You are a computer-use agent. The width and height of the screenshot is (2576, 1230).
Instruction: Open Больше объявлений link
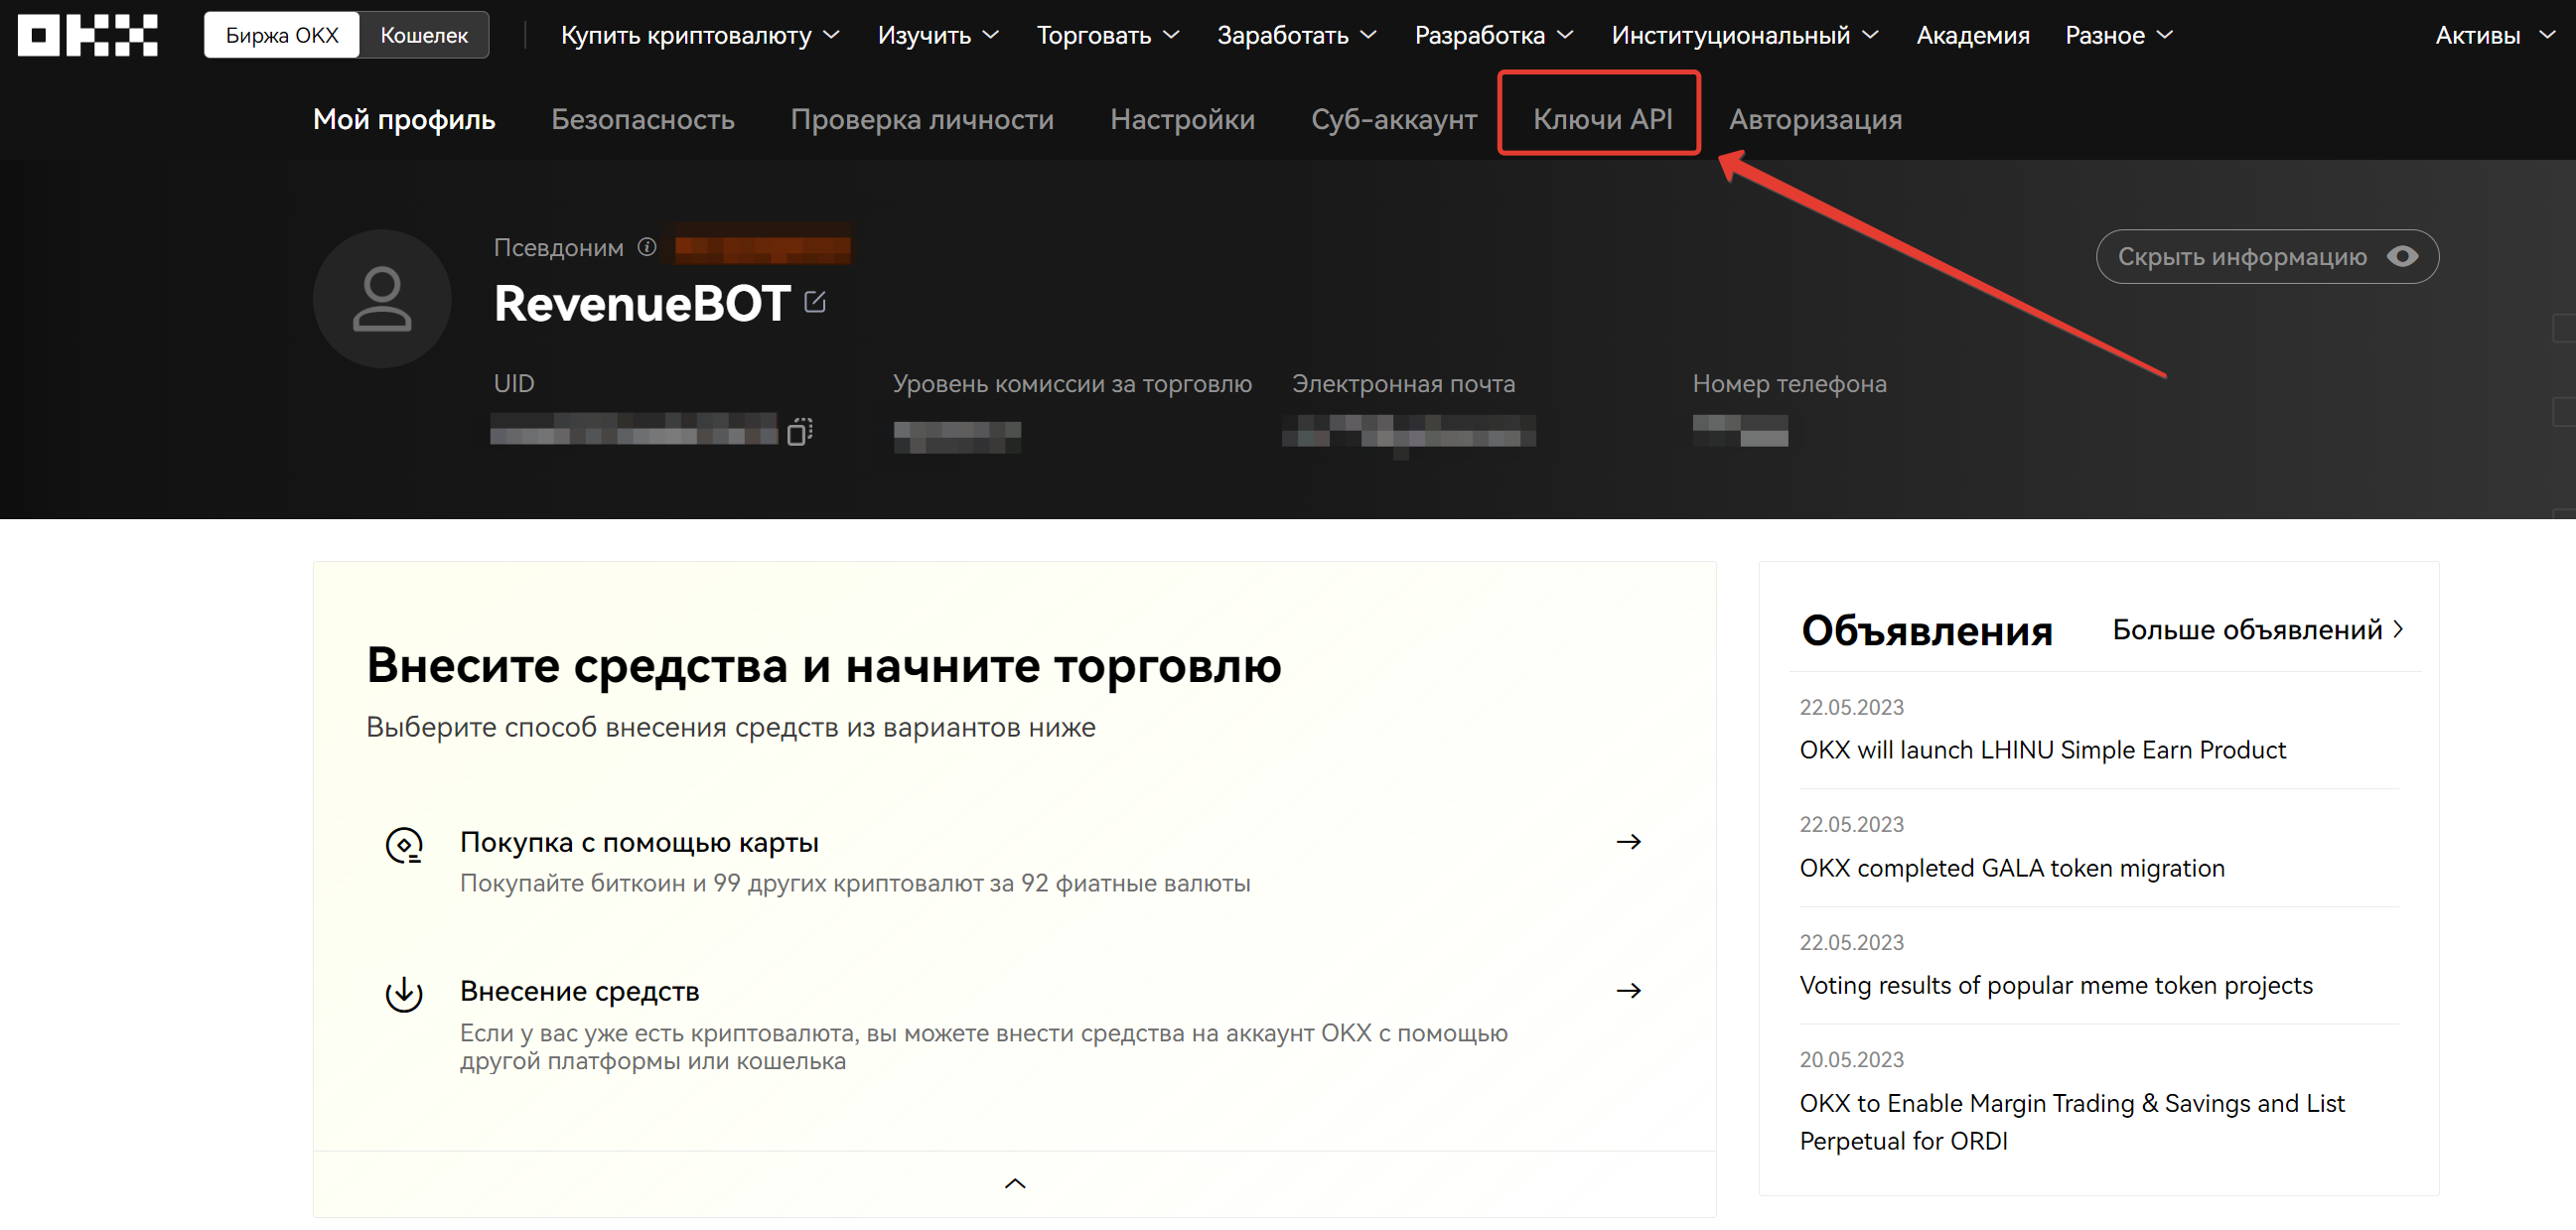point(2258,630)
